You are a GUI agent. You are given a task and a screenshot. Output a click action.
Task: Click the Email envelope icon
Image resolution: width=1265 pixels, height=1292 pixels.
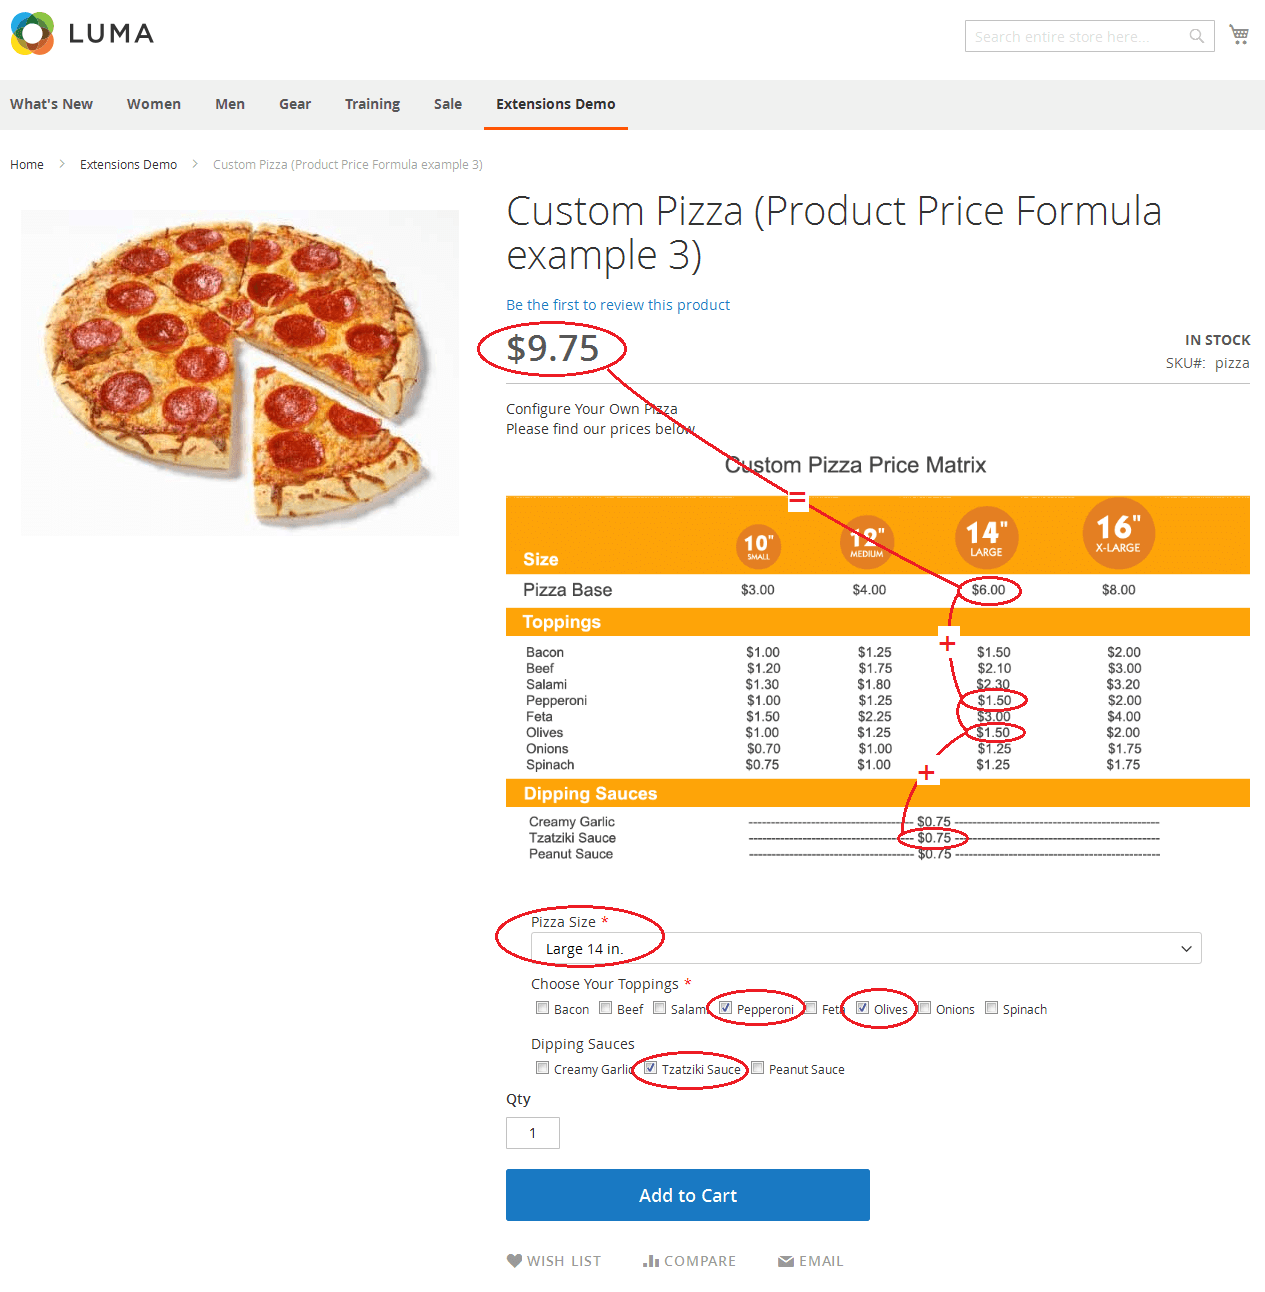tap(786, 1261)
